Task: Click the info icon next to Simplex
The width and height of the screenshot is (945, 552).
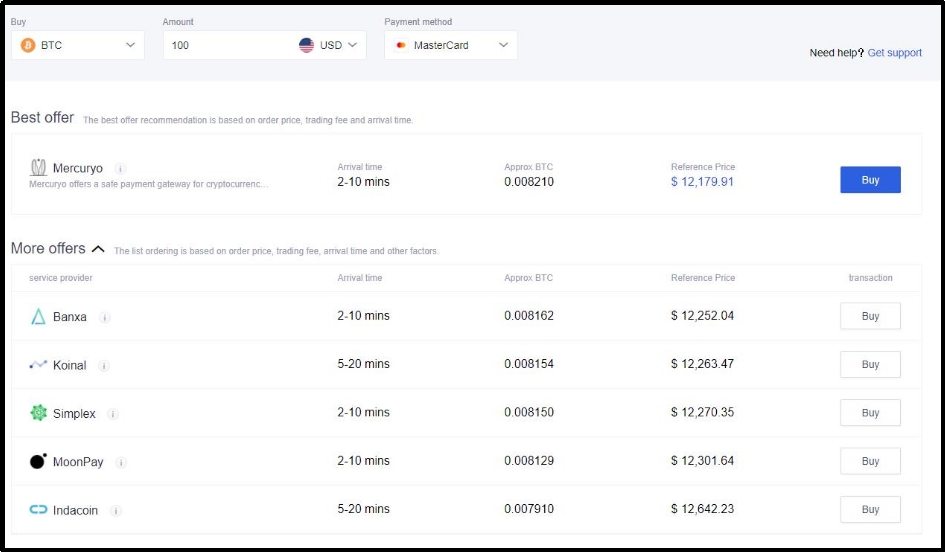Action: (113, 414)
